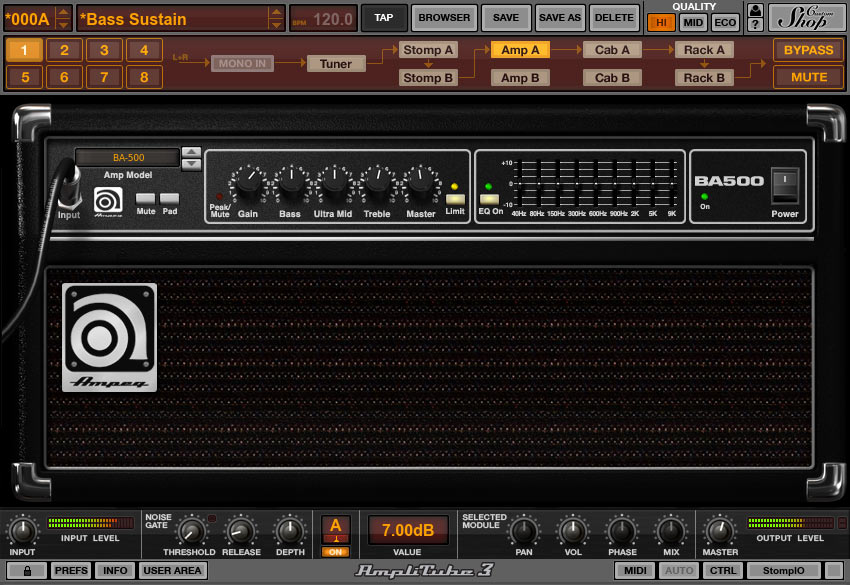850x585 pixels.
Task: Click the Bass knob on amp
Action: point(291,183)
